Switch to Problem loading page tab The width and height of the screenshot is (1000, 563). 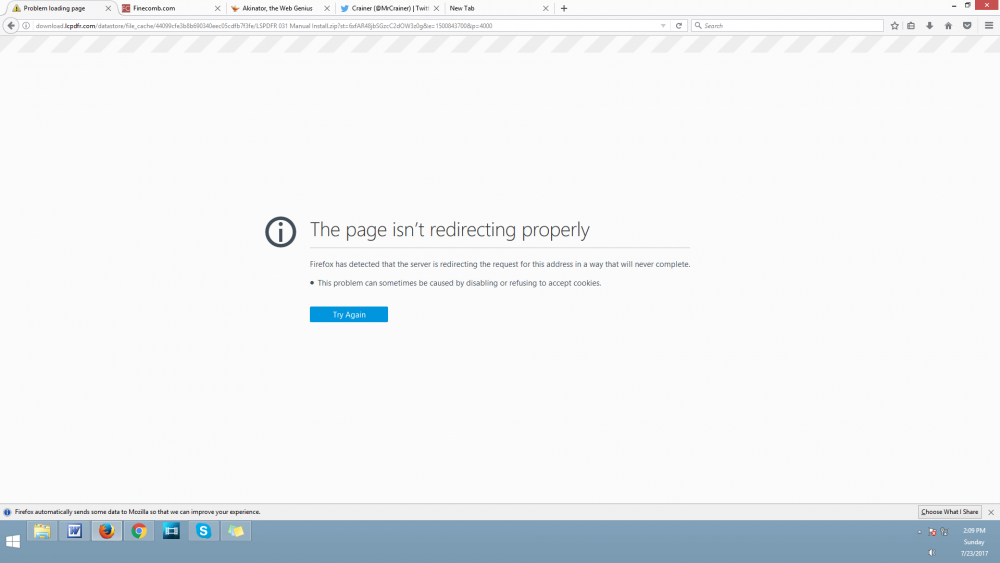click(x=55, y=8)
